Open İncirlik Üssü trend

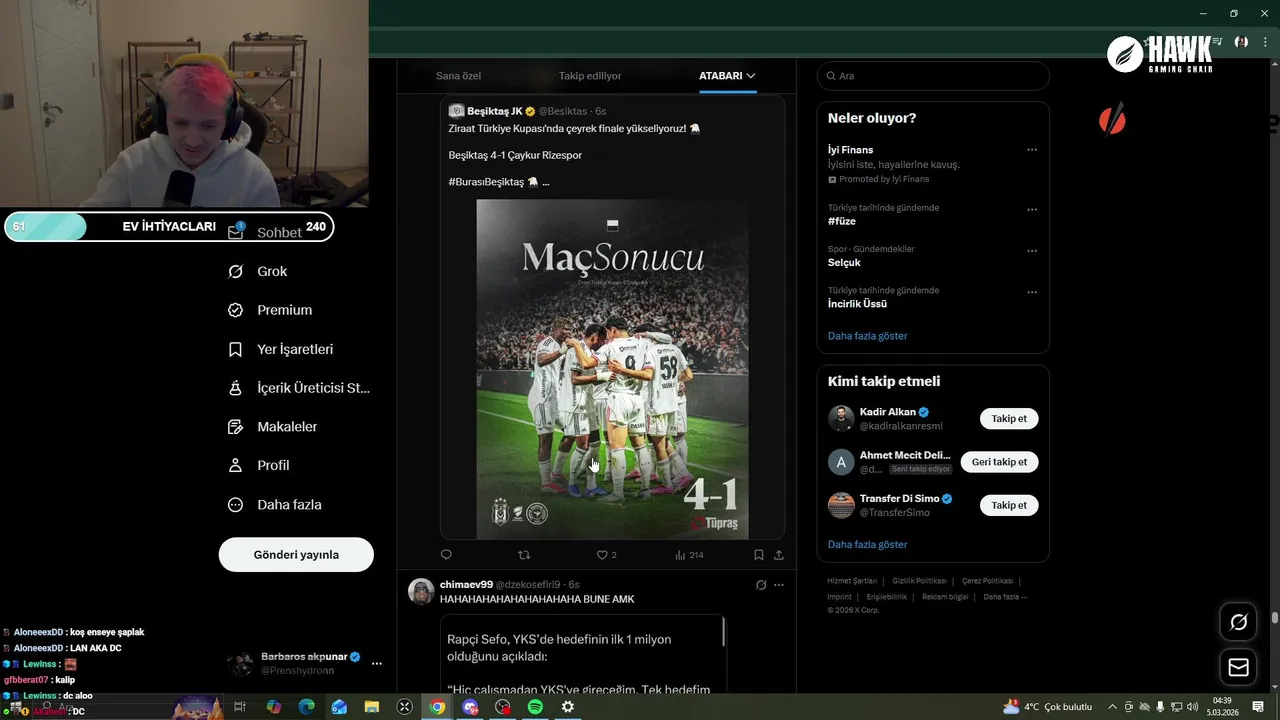coord(858,303)
